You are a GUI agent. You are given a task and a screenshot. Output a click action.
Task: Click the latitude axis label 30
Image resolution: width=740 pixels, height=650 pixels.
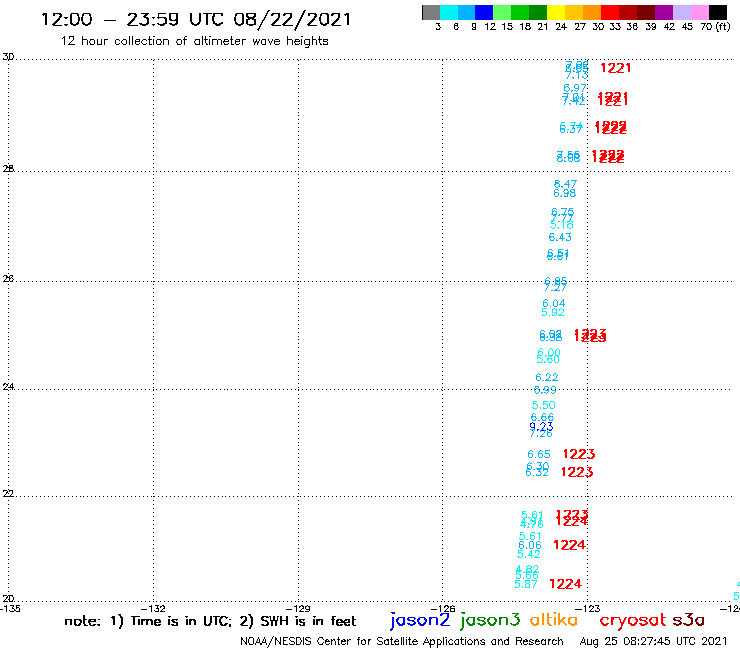tap(8, 57)
